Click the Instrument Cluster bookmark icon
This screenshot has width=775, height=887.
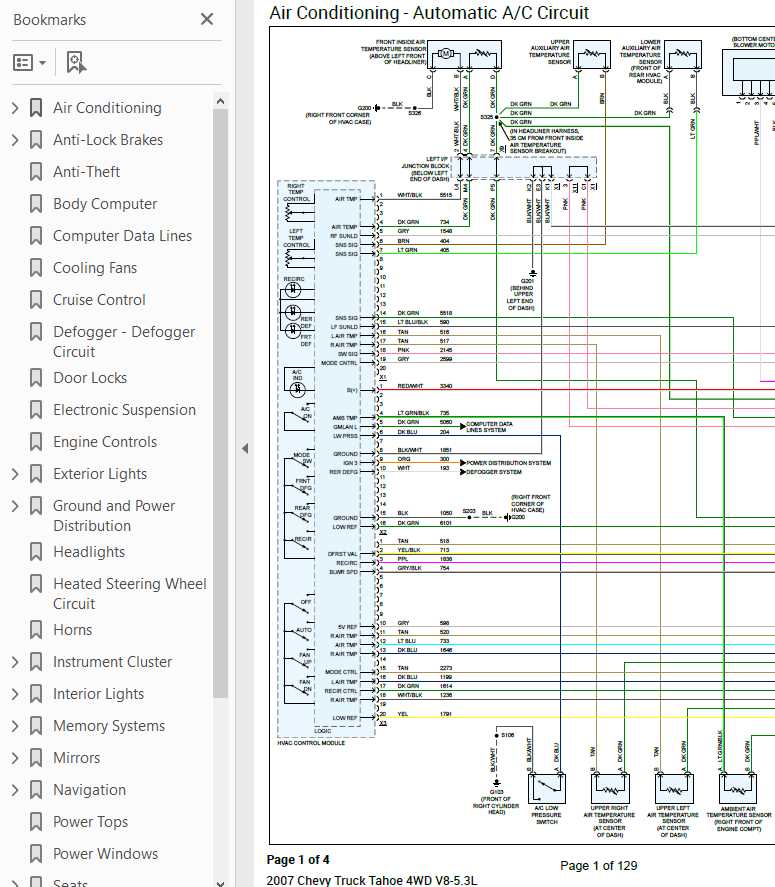point(36,662)
